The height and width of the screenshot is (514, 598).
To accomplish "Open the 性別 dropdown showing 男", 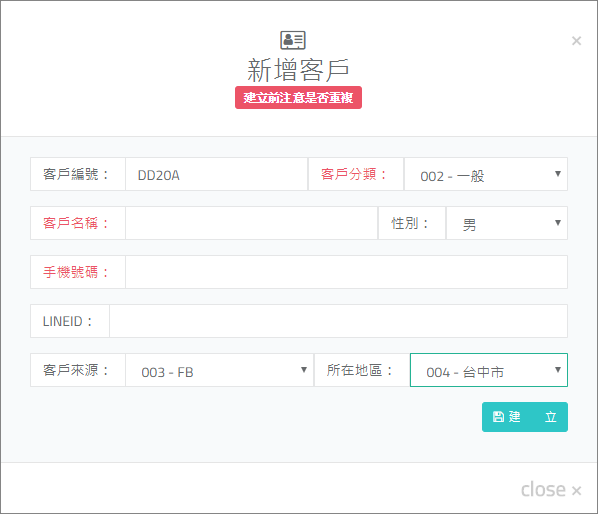I will [x=507, y=223].
